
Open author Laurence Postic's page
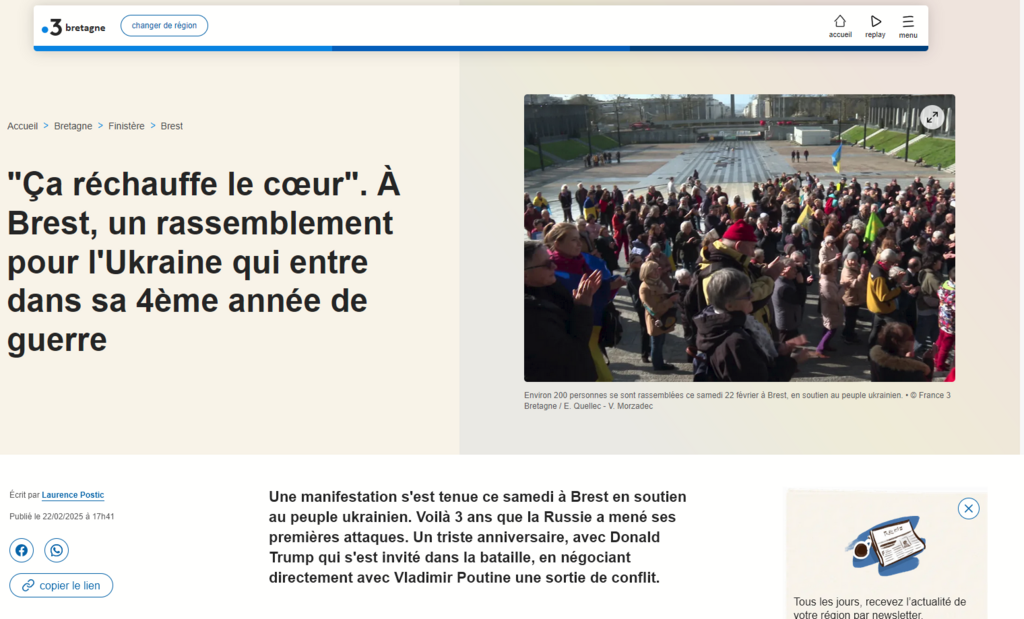click(x=73, y=495)
